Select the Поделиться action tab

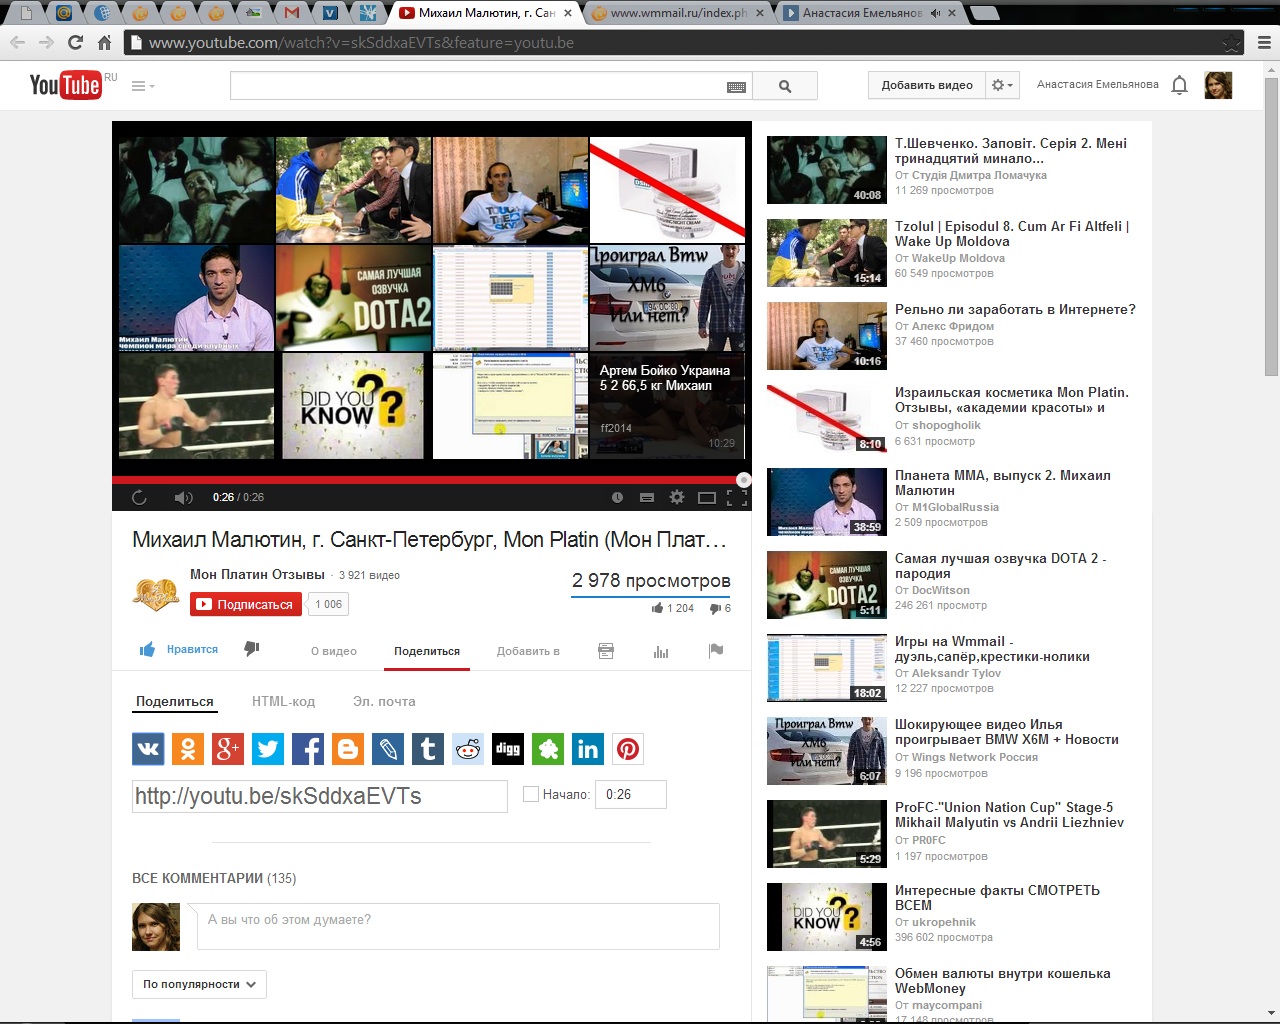[427, 651]
